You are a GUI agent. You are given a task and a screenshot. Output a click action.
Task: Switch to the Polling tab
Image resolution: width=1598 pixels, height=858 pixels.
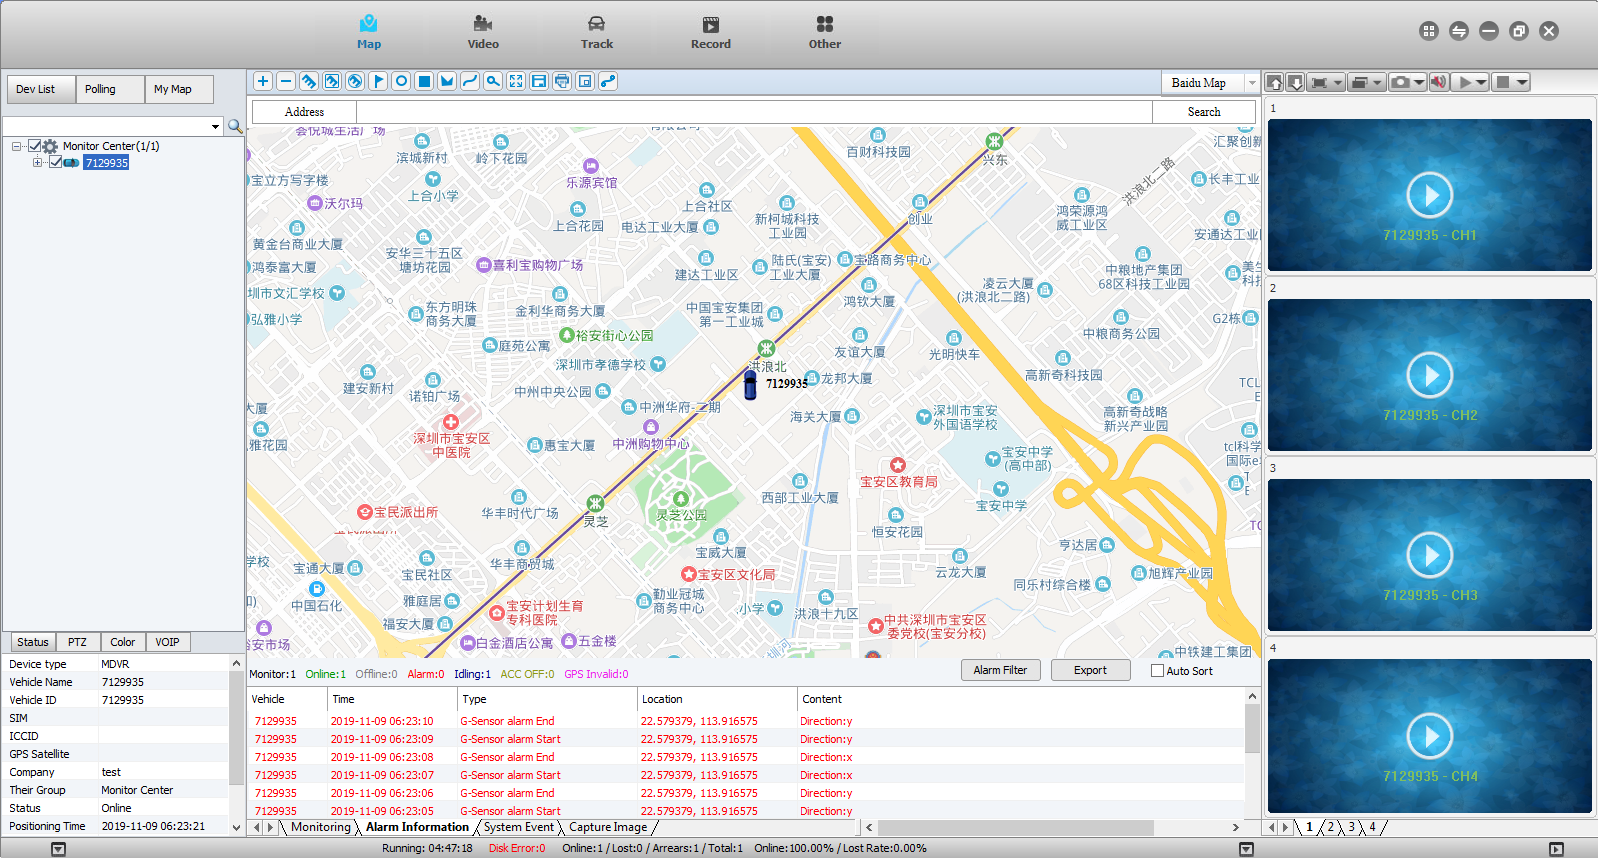(x=100, y=89)
